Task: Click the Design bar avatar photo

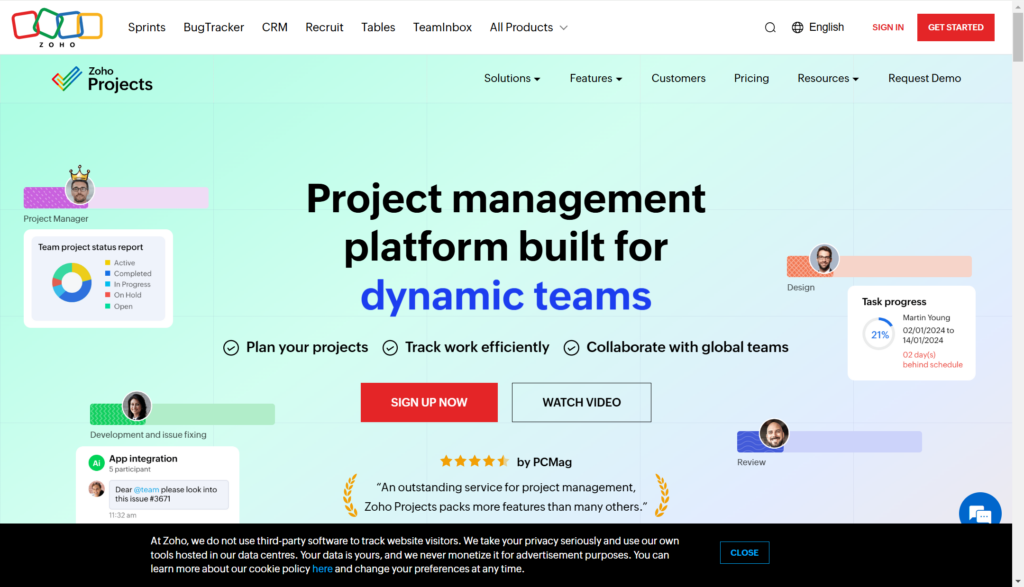Action: [824, 259]
